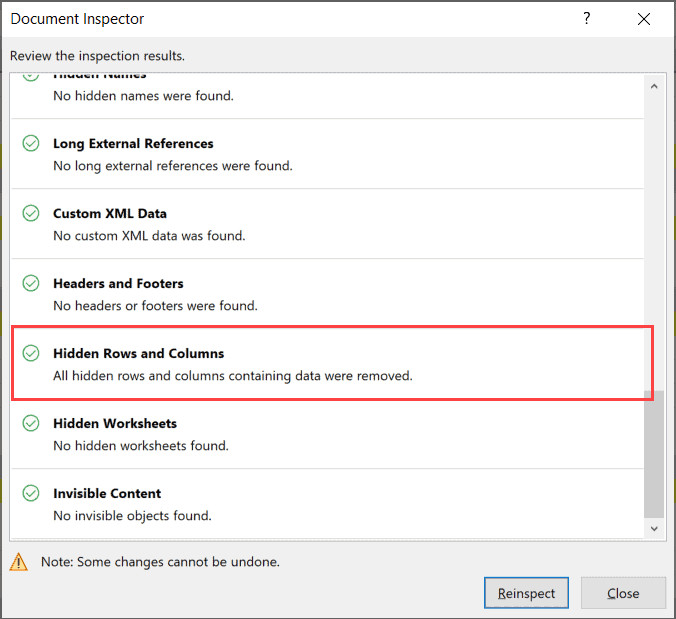
Task: Click the Custom XML Data heading
Action: click(x=110, y=213)
